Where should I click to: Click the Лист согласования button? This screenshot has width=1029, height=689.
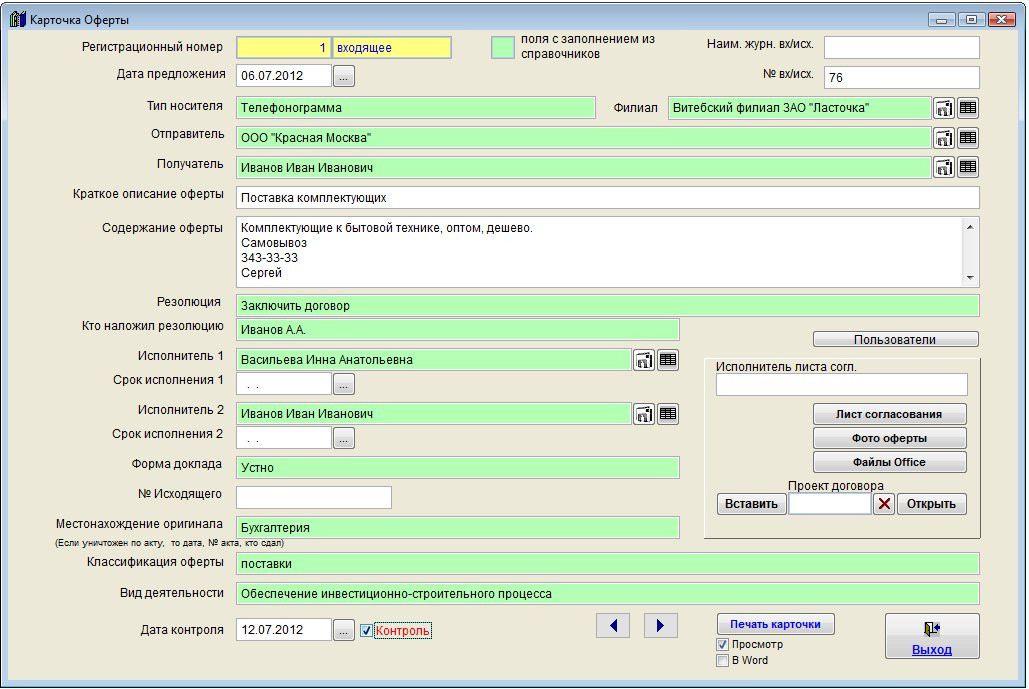[889, 414]
